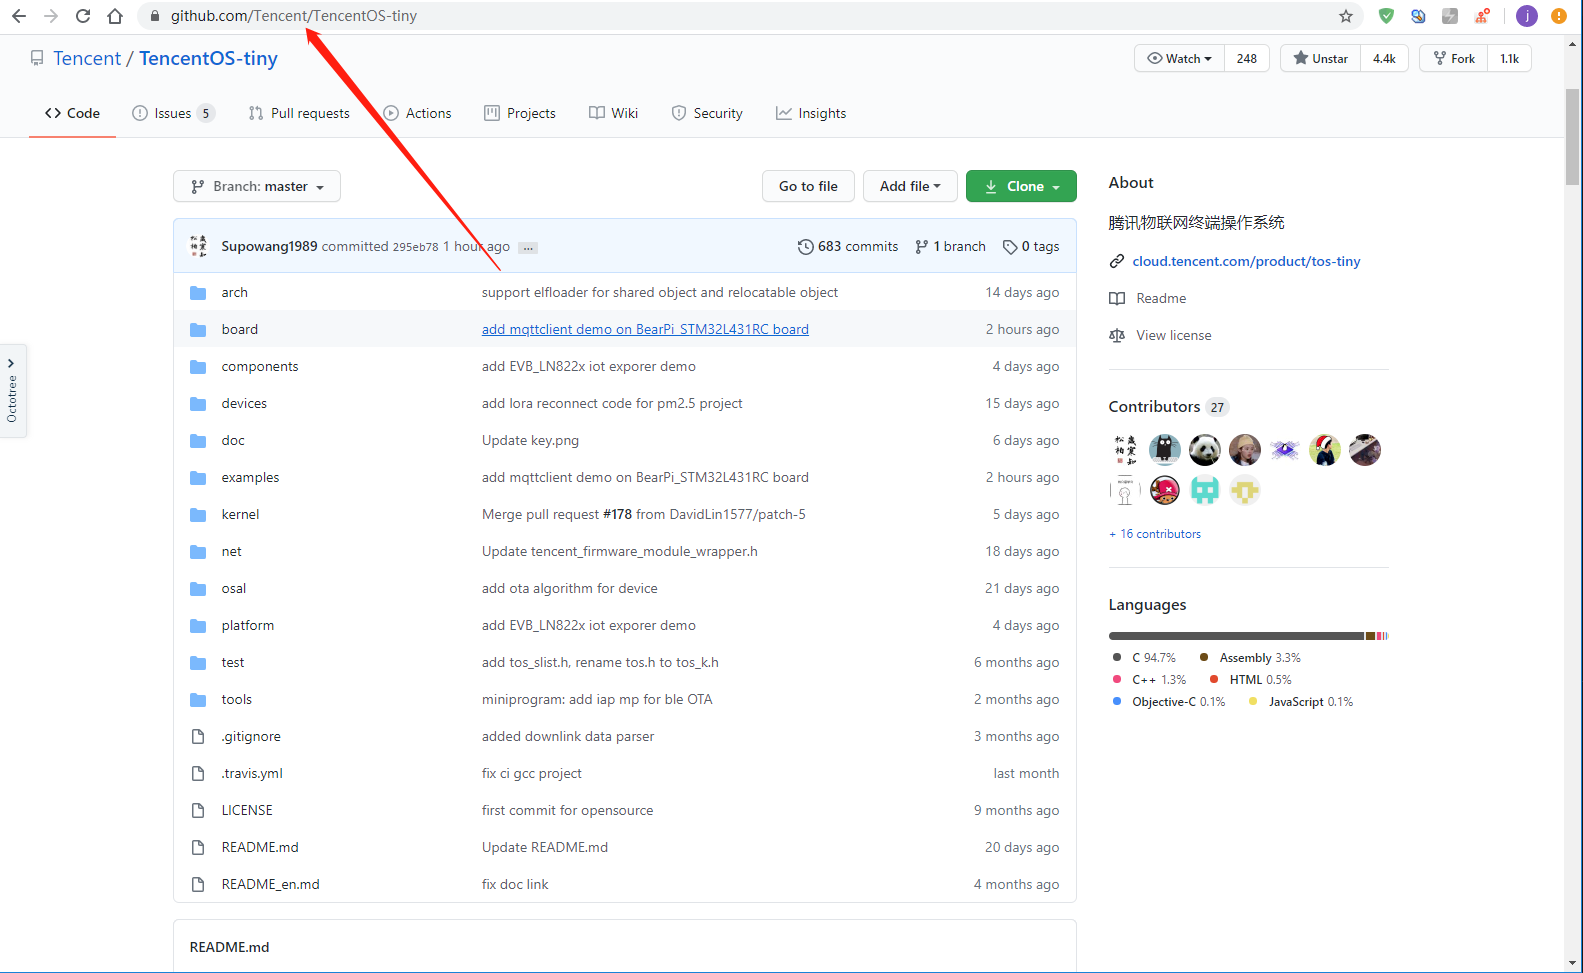Click the link icon beside cloud.tencent.com URL
1583x973 pixels.
tap(1117, 261)
